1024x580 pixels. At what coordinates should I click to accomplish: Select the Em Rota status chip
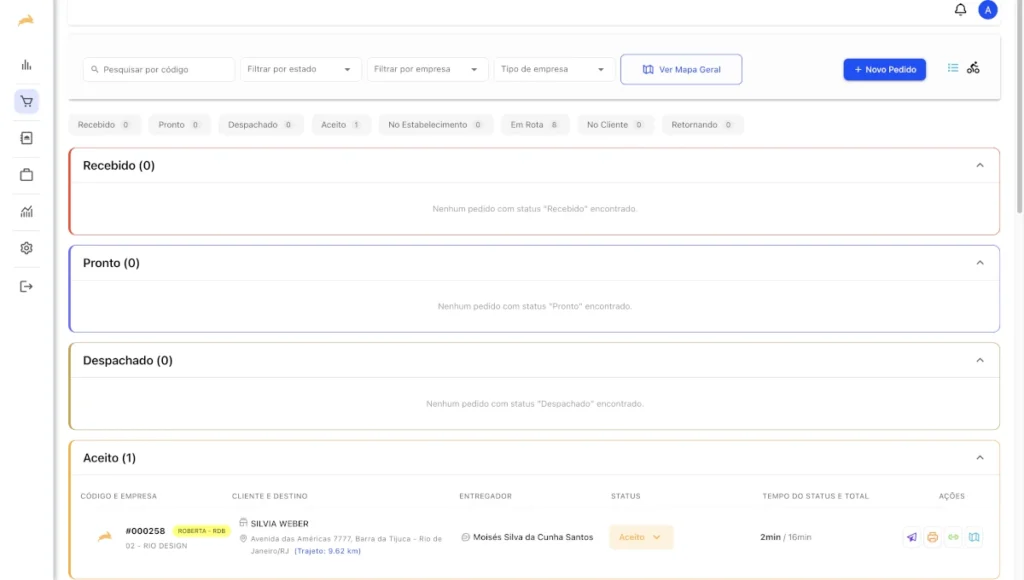(535, 125)
